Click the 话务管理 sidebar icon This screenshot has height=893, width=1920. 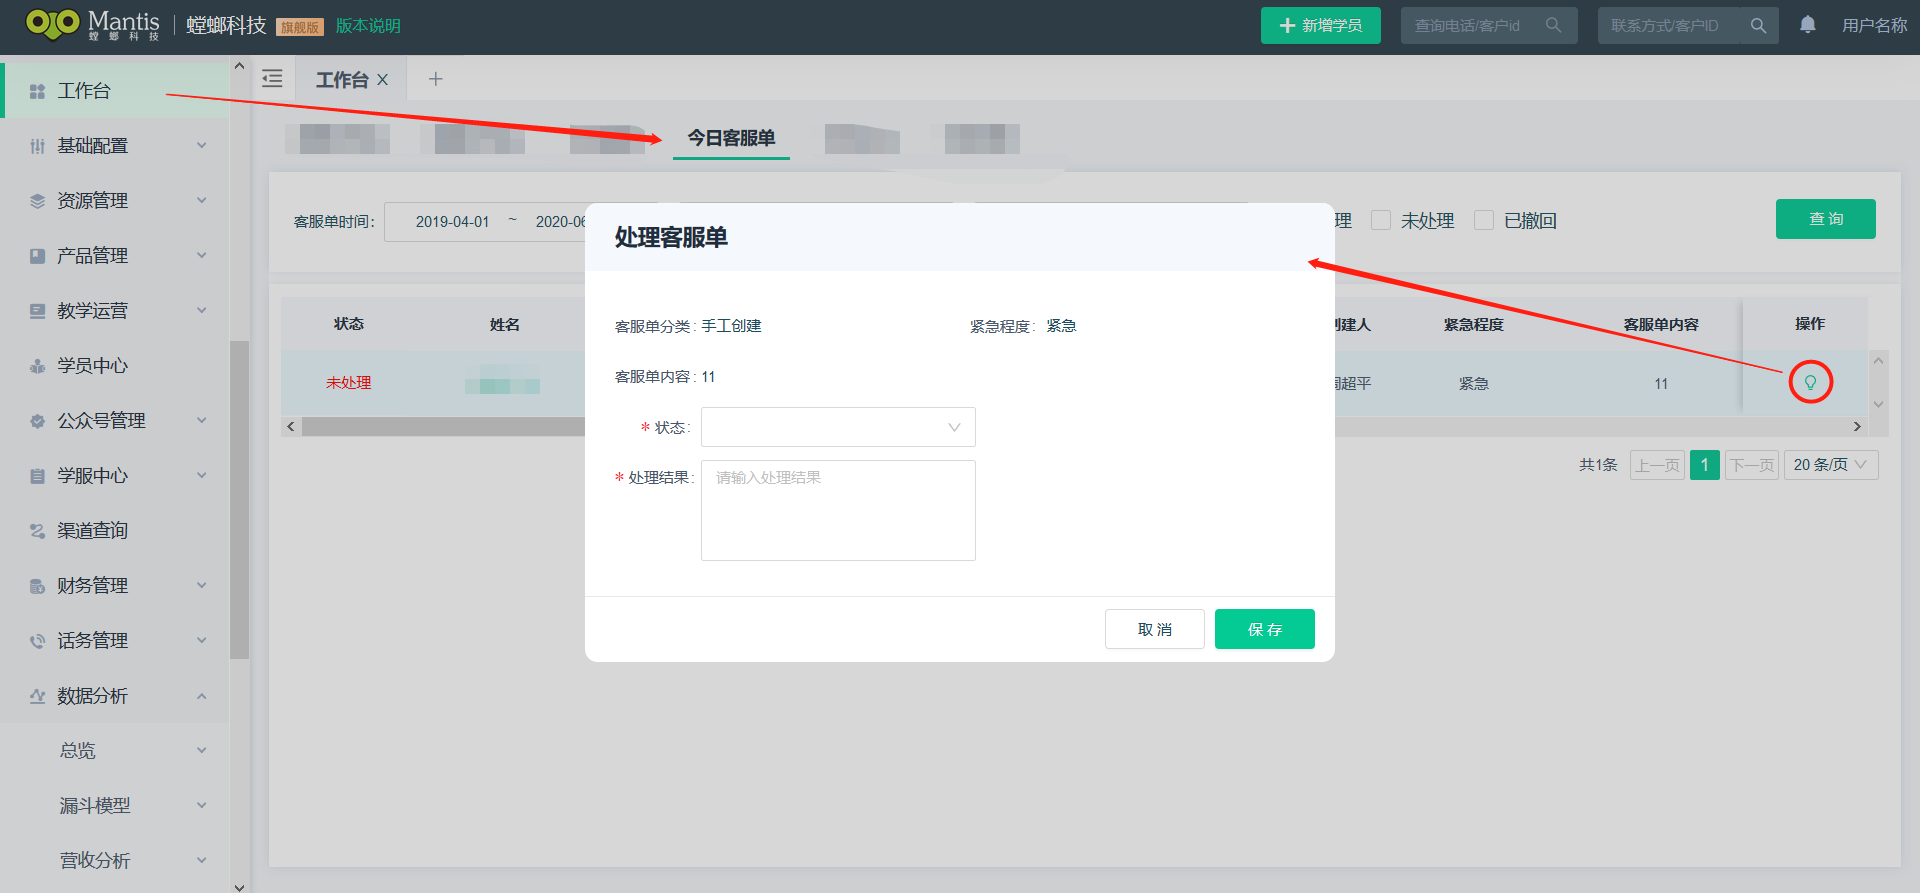37,641
